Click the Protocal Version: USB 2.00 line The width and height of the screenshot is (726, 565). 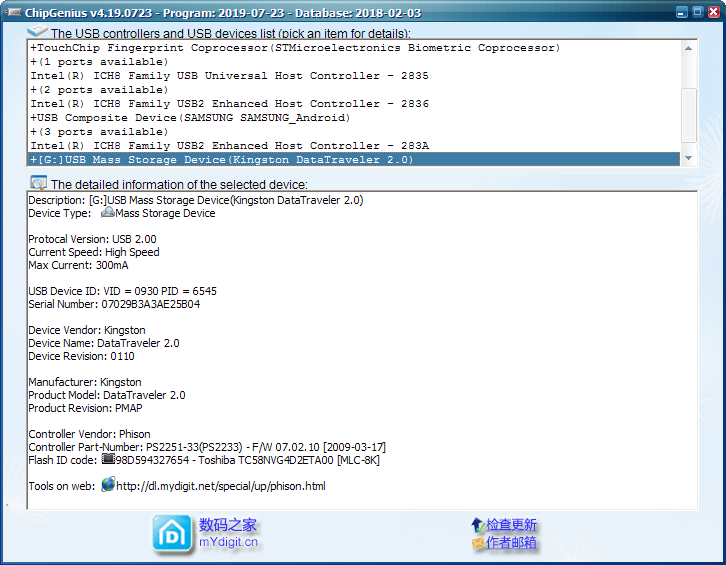pos(93,239)
